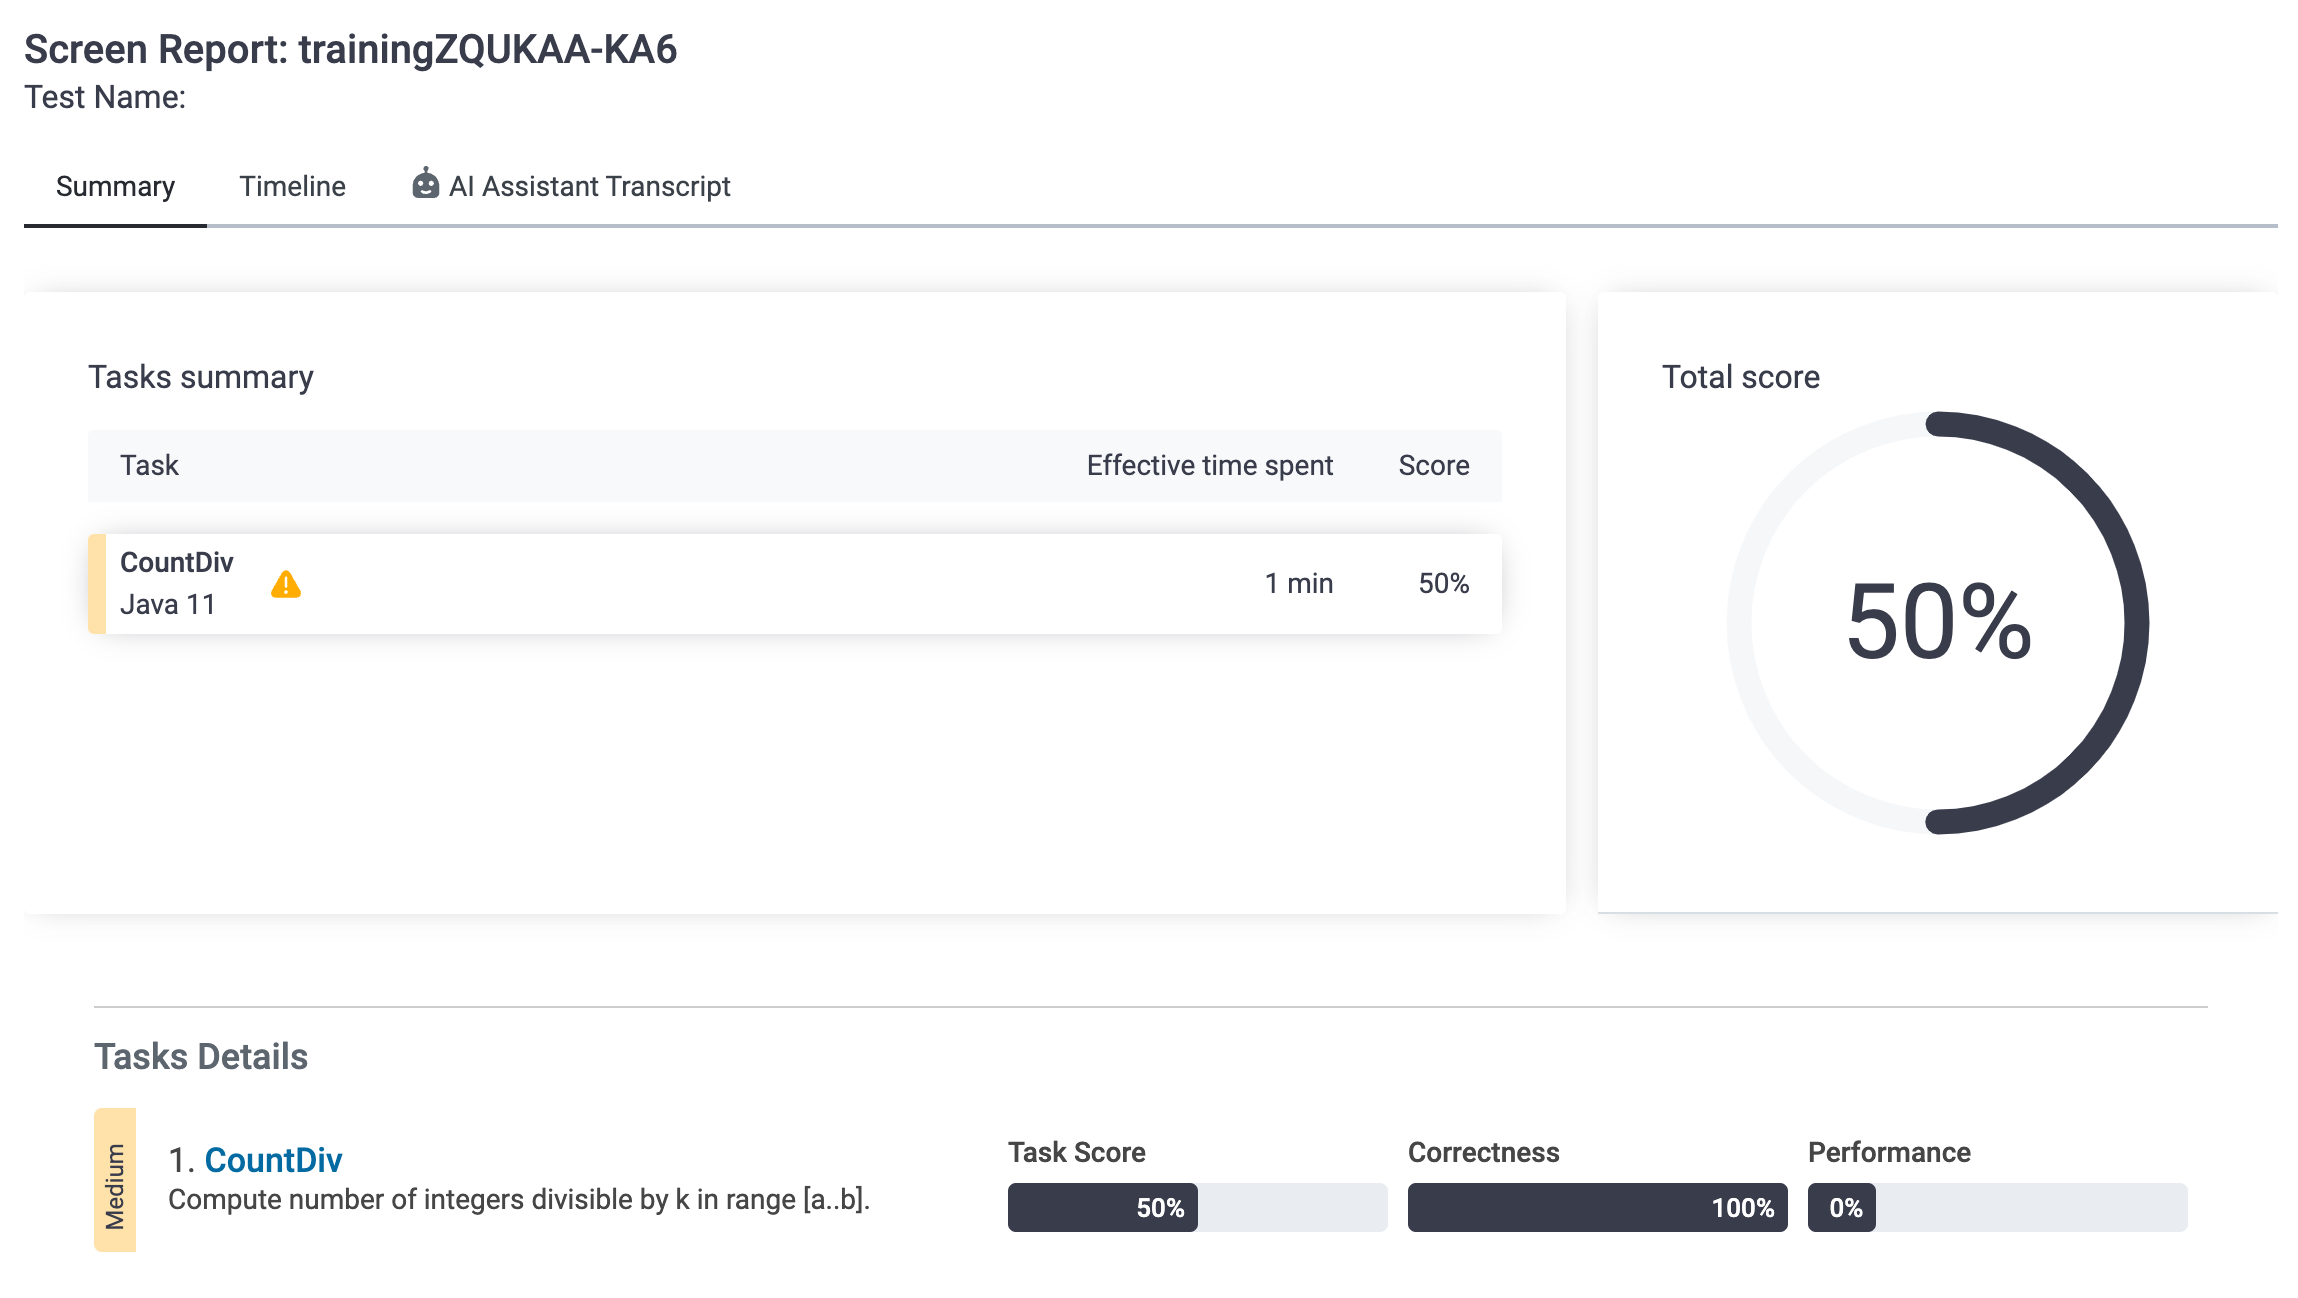Click the Screen Report title heading

tap(350, 50)
